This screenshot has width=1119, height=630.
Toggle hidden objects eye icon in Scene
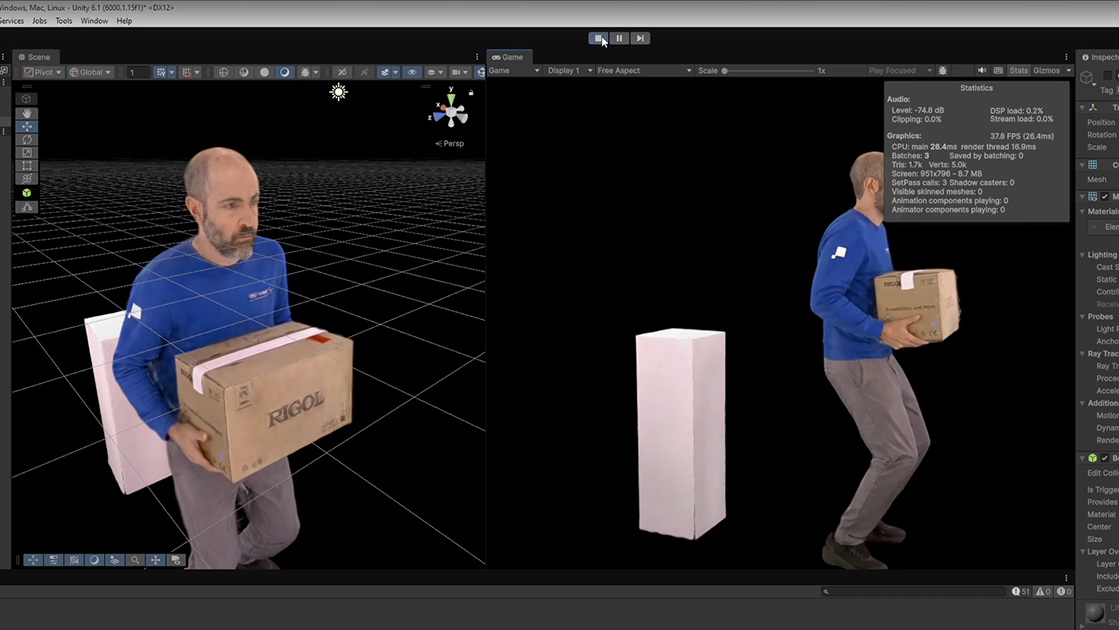[x=412, y=72]
